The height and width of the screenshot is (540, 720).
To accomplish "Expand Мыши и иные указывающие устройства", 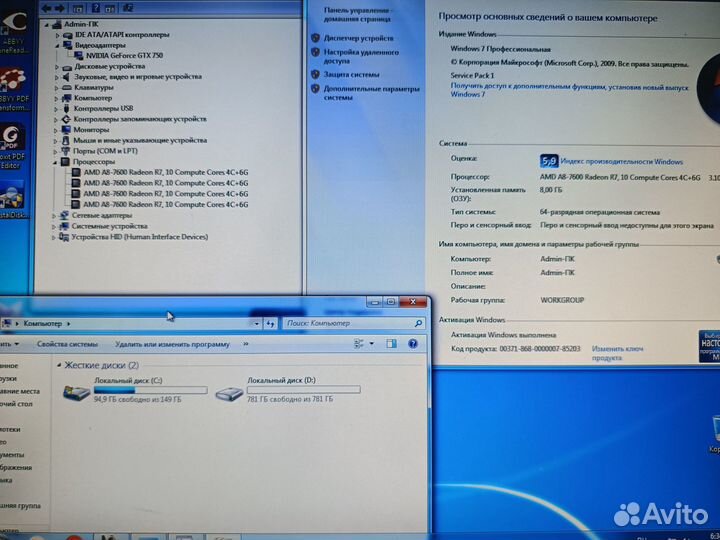I will pyautogui.click(x=56, y=141).
